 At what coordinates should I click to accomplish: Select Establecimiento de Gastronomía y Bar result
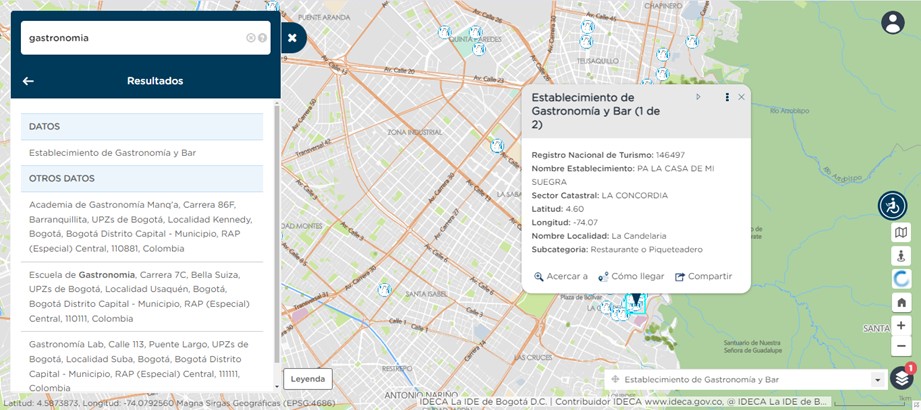pyautogui.click(x=113, y=153)
